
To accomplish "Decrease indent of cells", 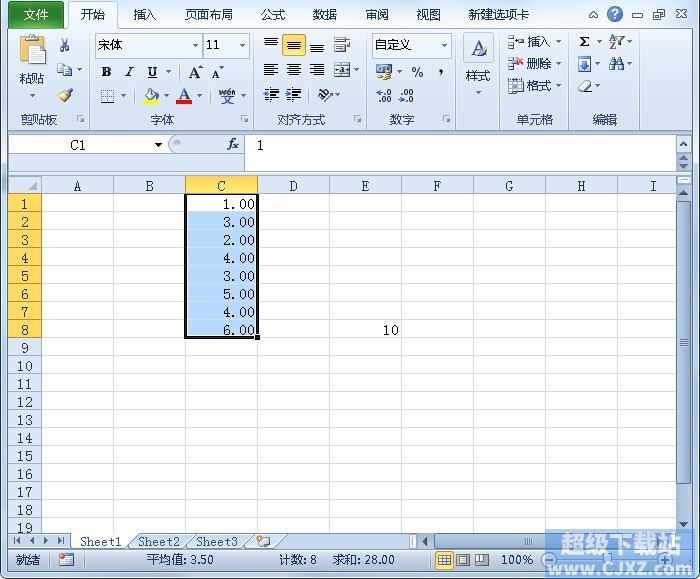I will pyautogui.click(x=271, y=95).
